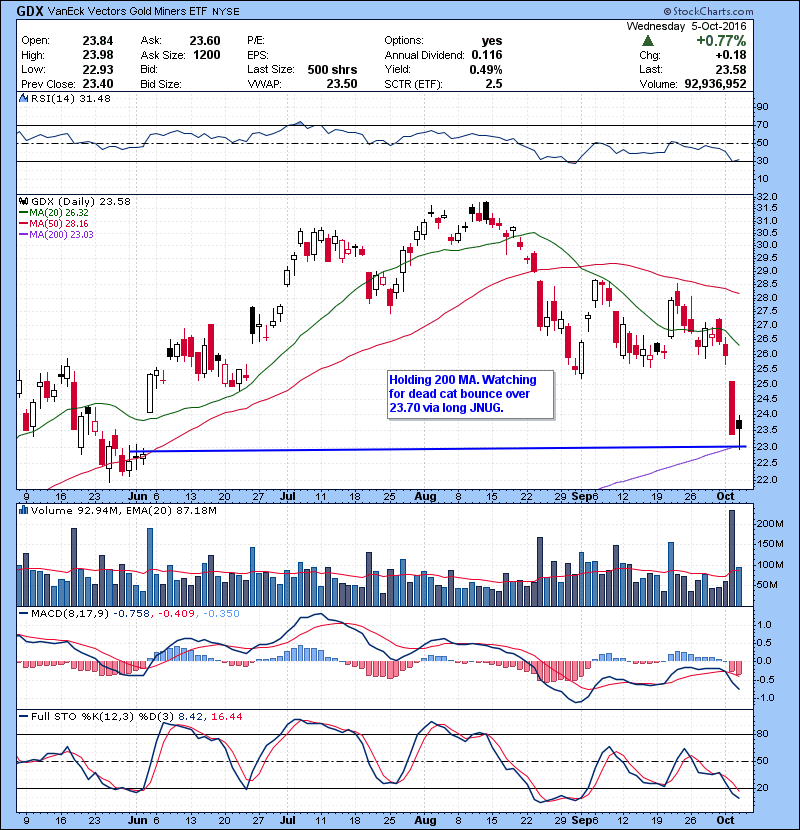800x830 pixels.
Task: Click the Ask value 23.60
Action: (x=205, y=41)
